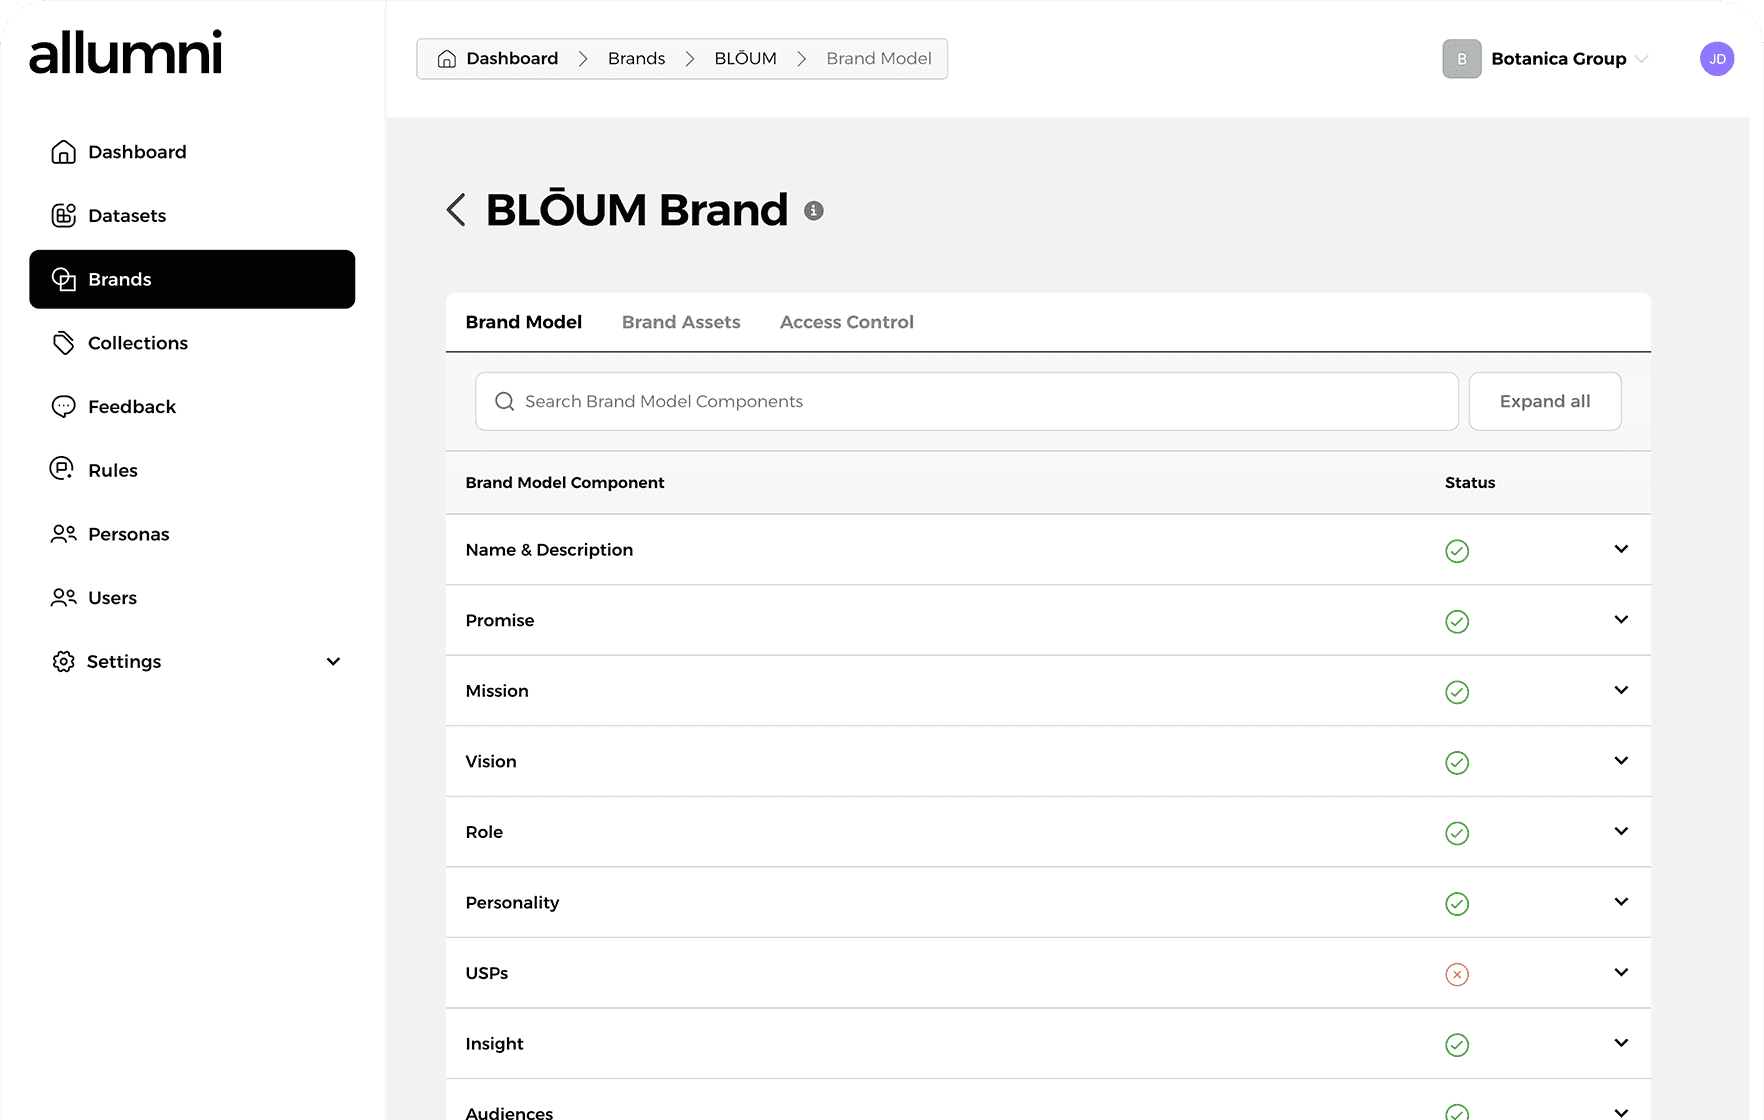Click the green check status on Promise
The image size is (1764, 1120).
point(1457,621)
